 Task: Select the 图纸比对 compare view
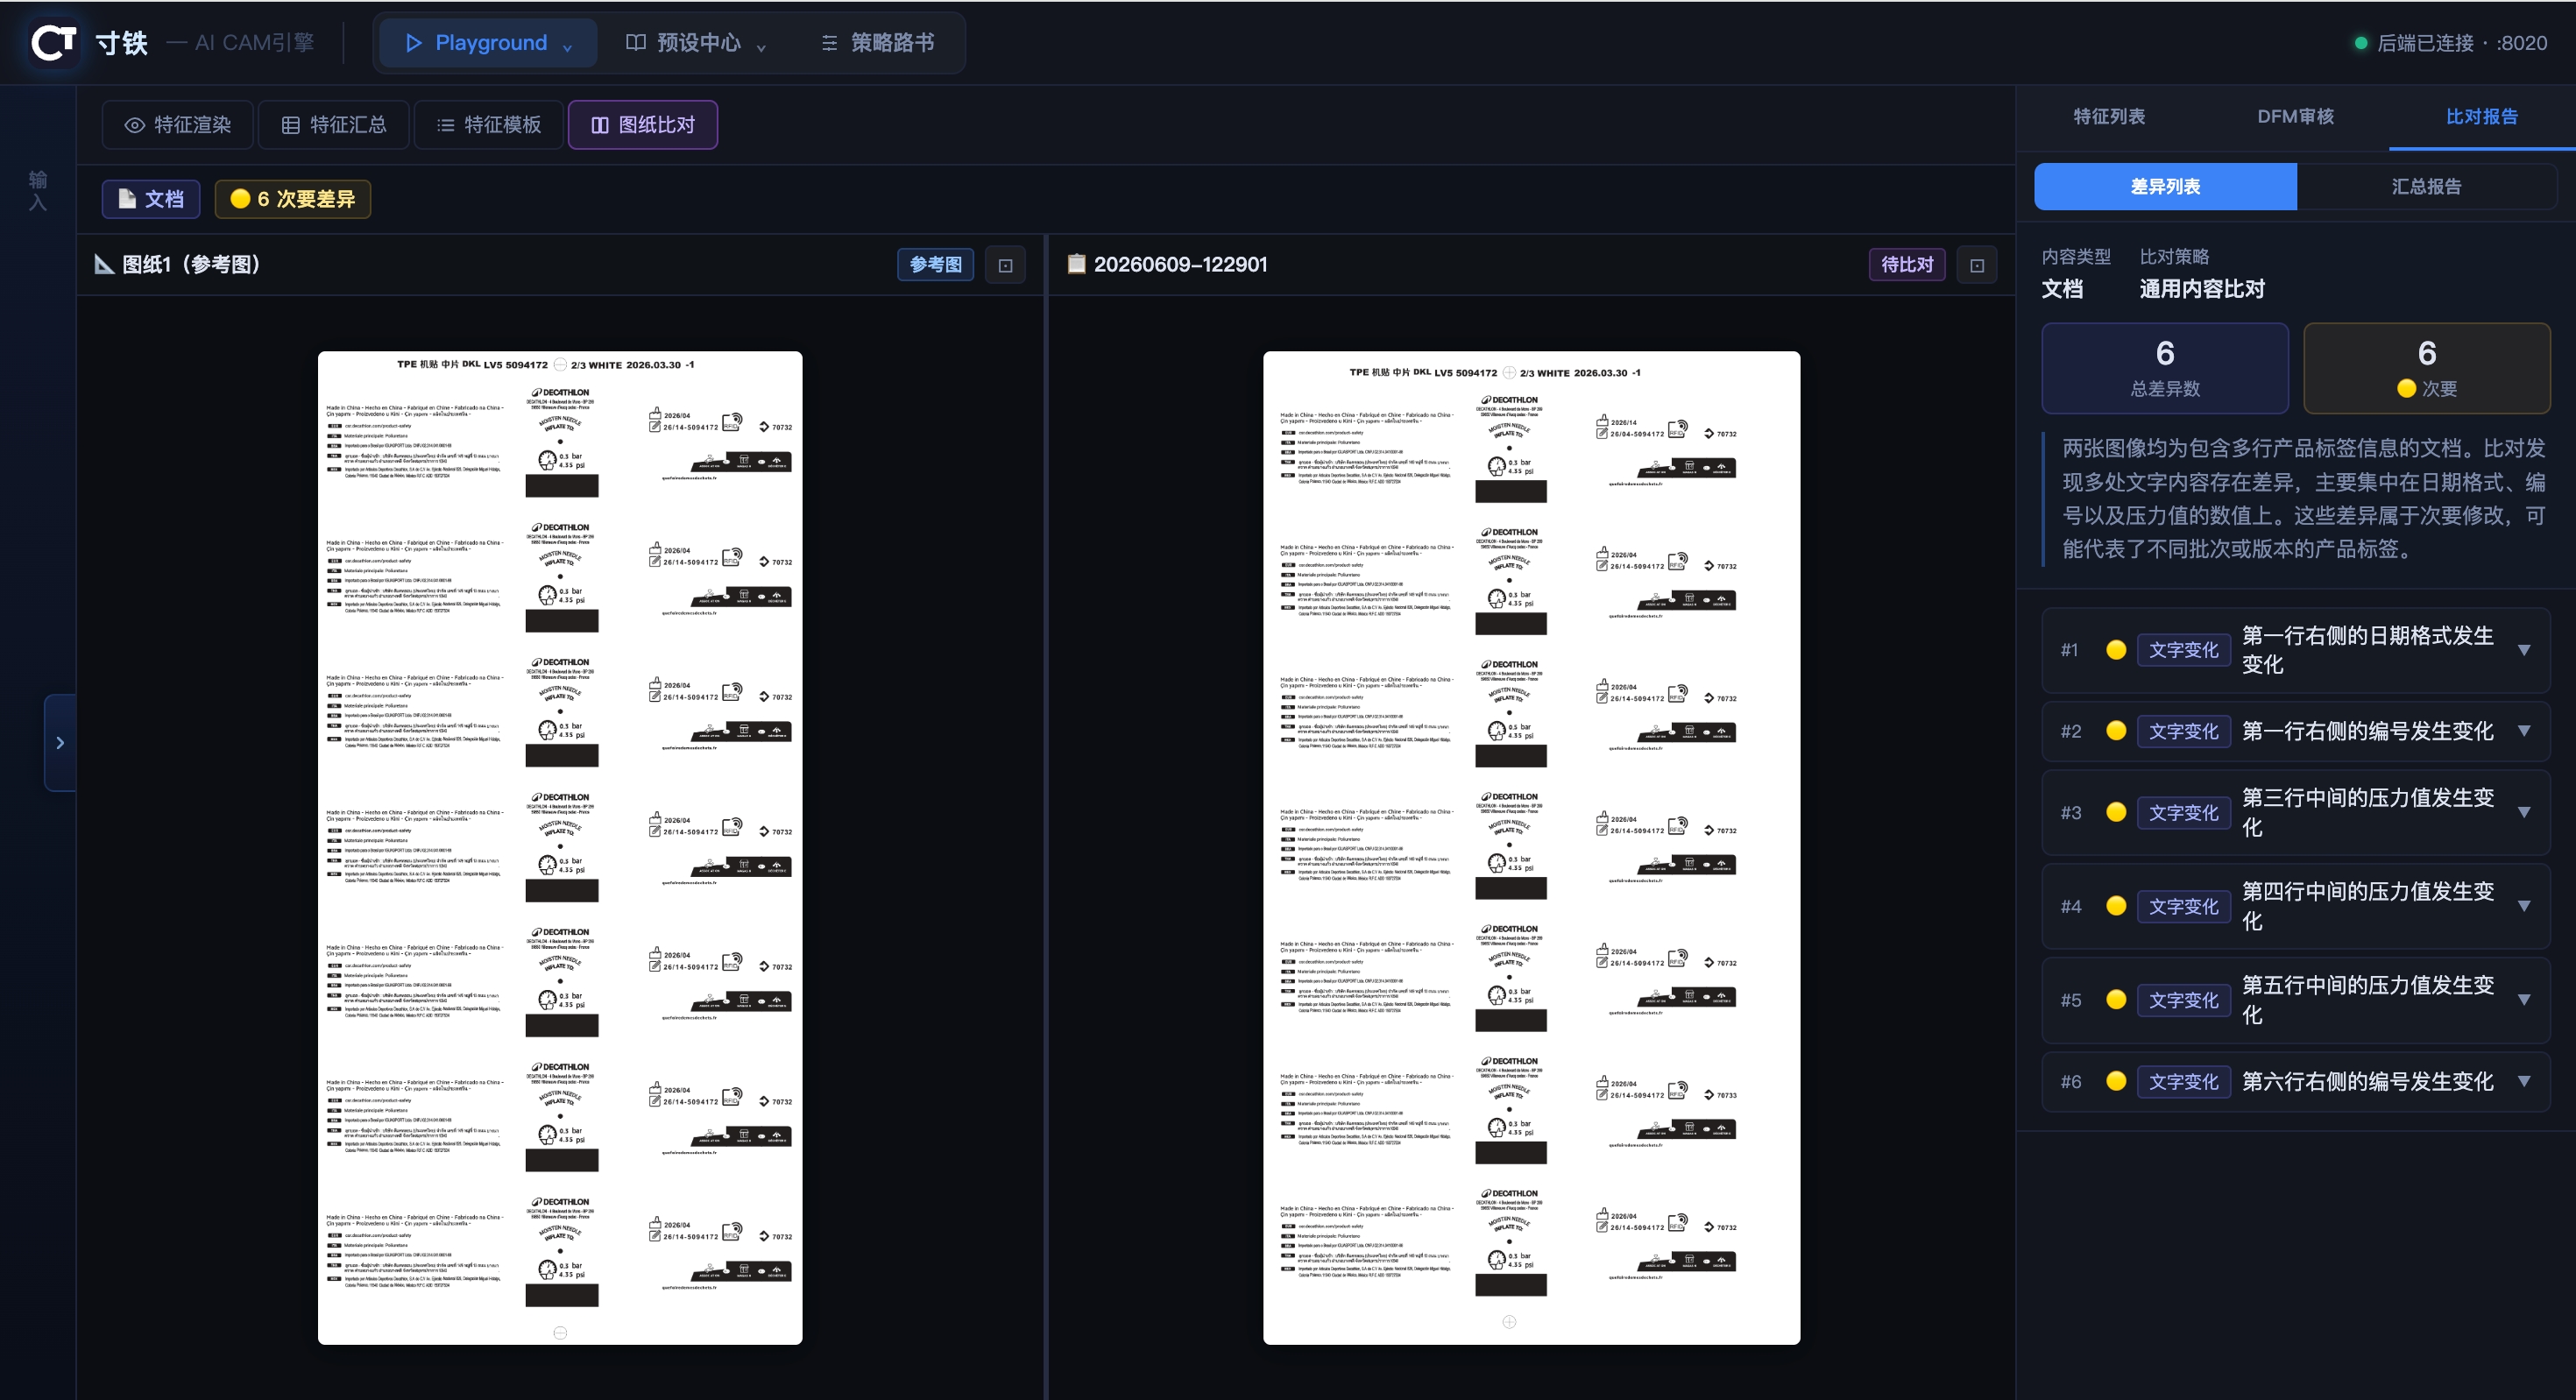[643, 125]
